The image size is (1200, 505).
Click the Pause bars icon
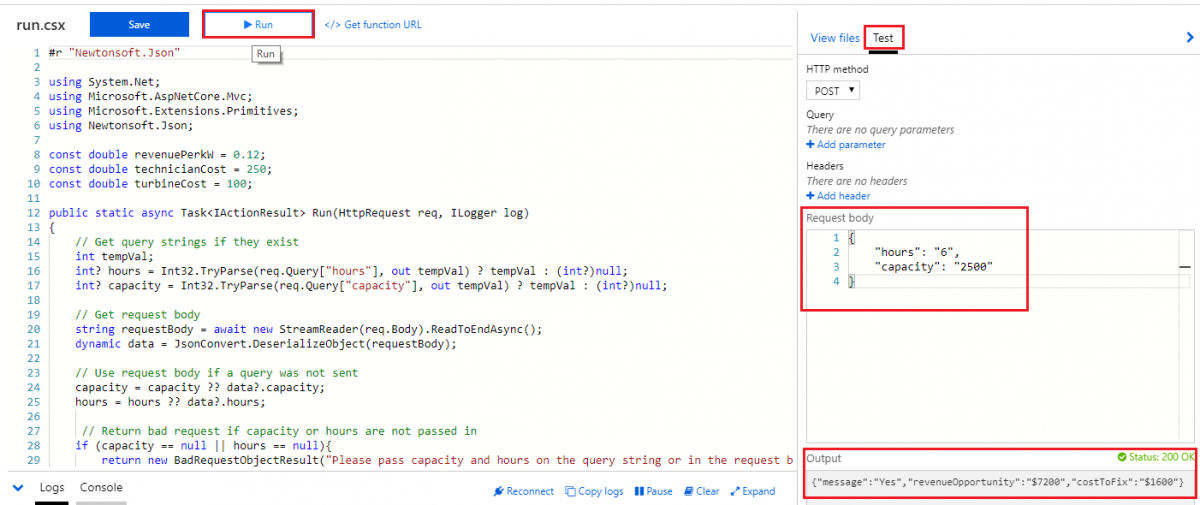point(639,491)
